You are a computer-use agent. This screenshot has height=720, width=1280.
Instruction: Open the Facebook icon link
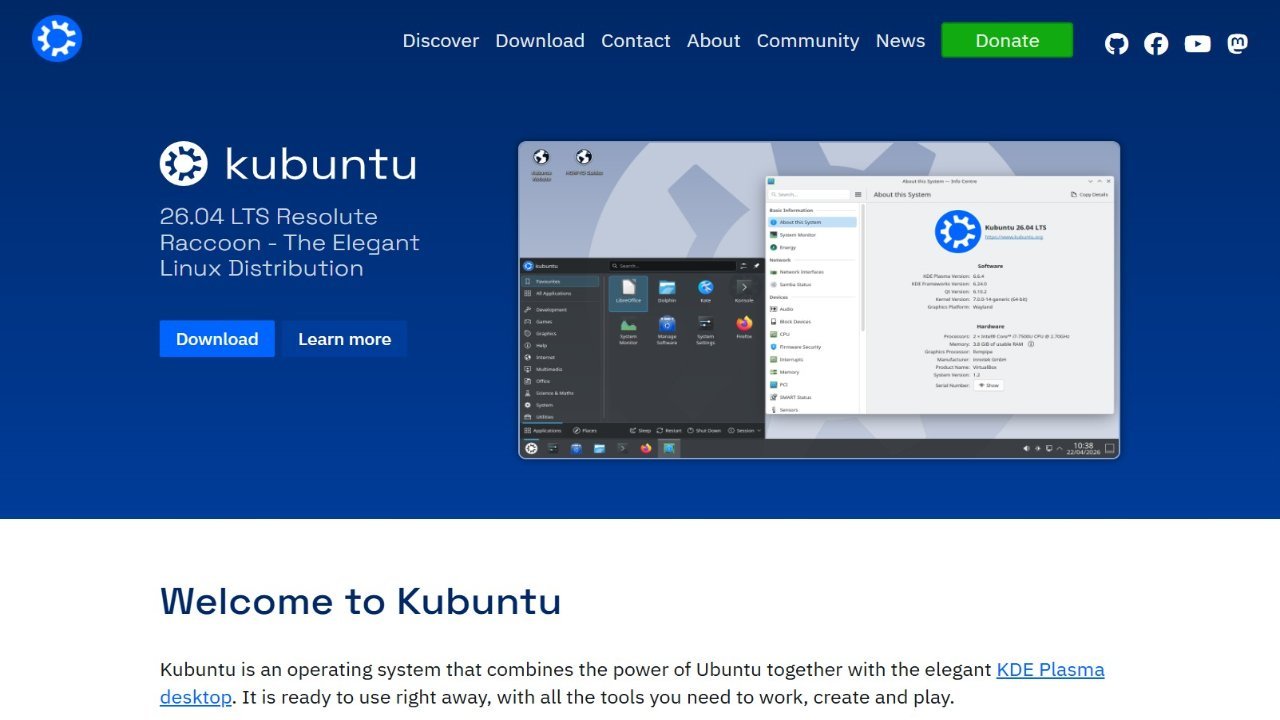(1156, 43)
